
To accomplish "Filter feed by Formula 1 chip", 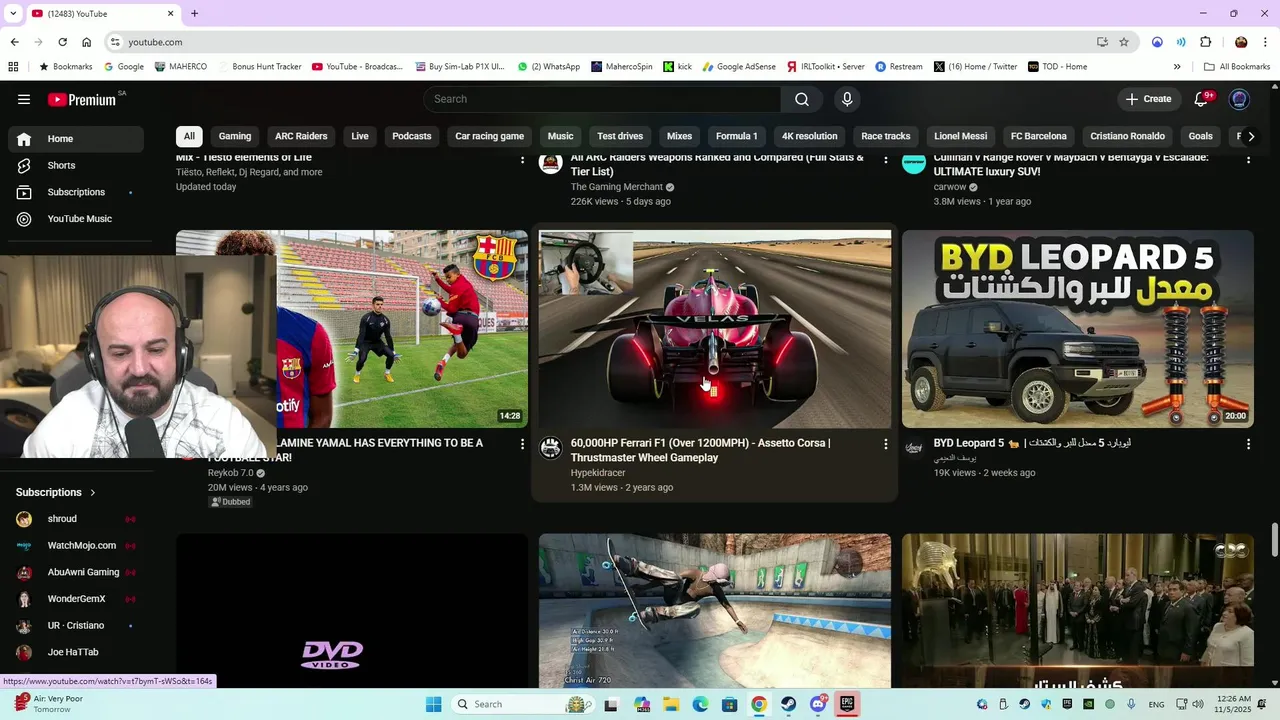I will tap(737, 136).
